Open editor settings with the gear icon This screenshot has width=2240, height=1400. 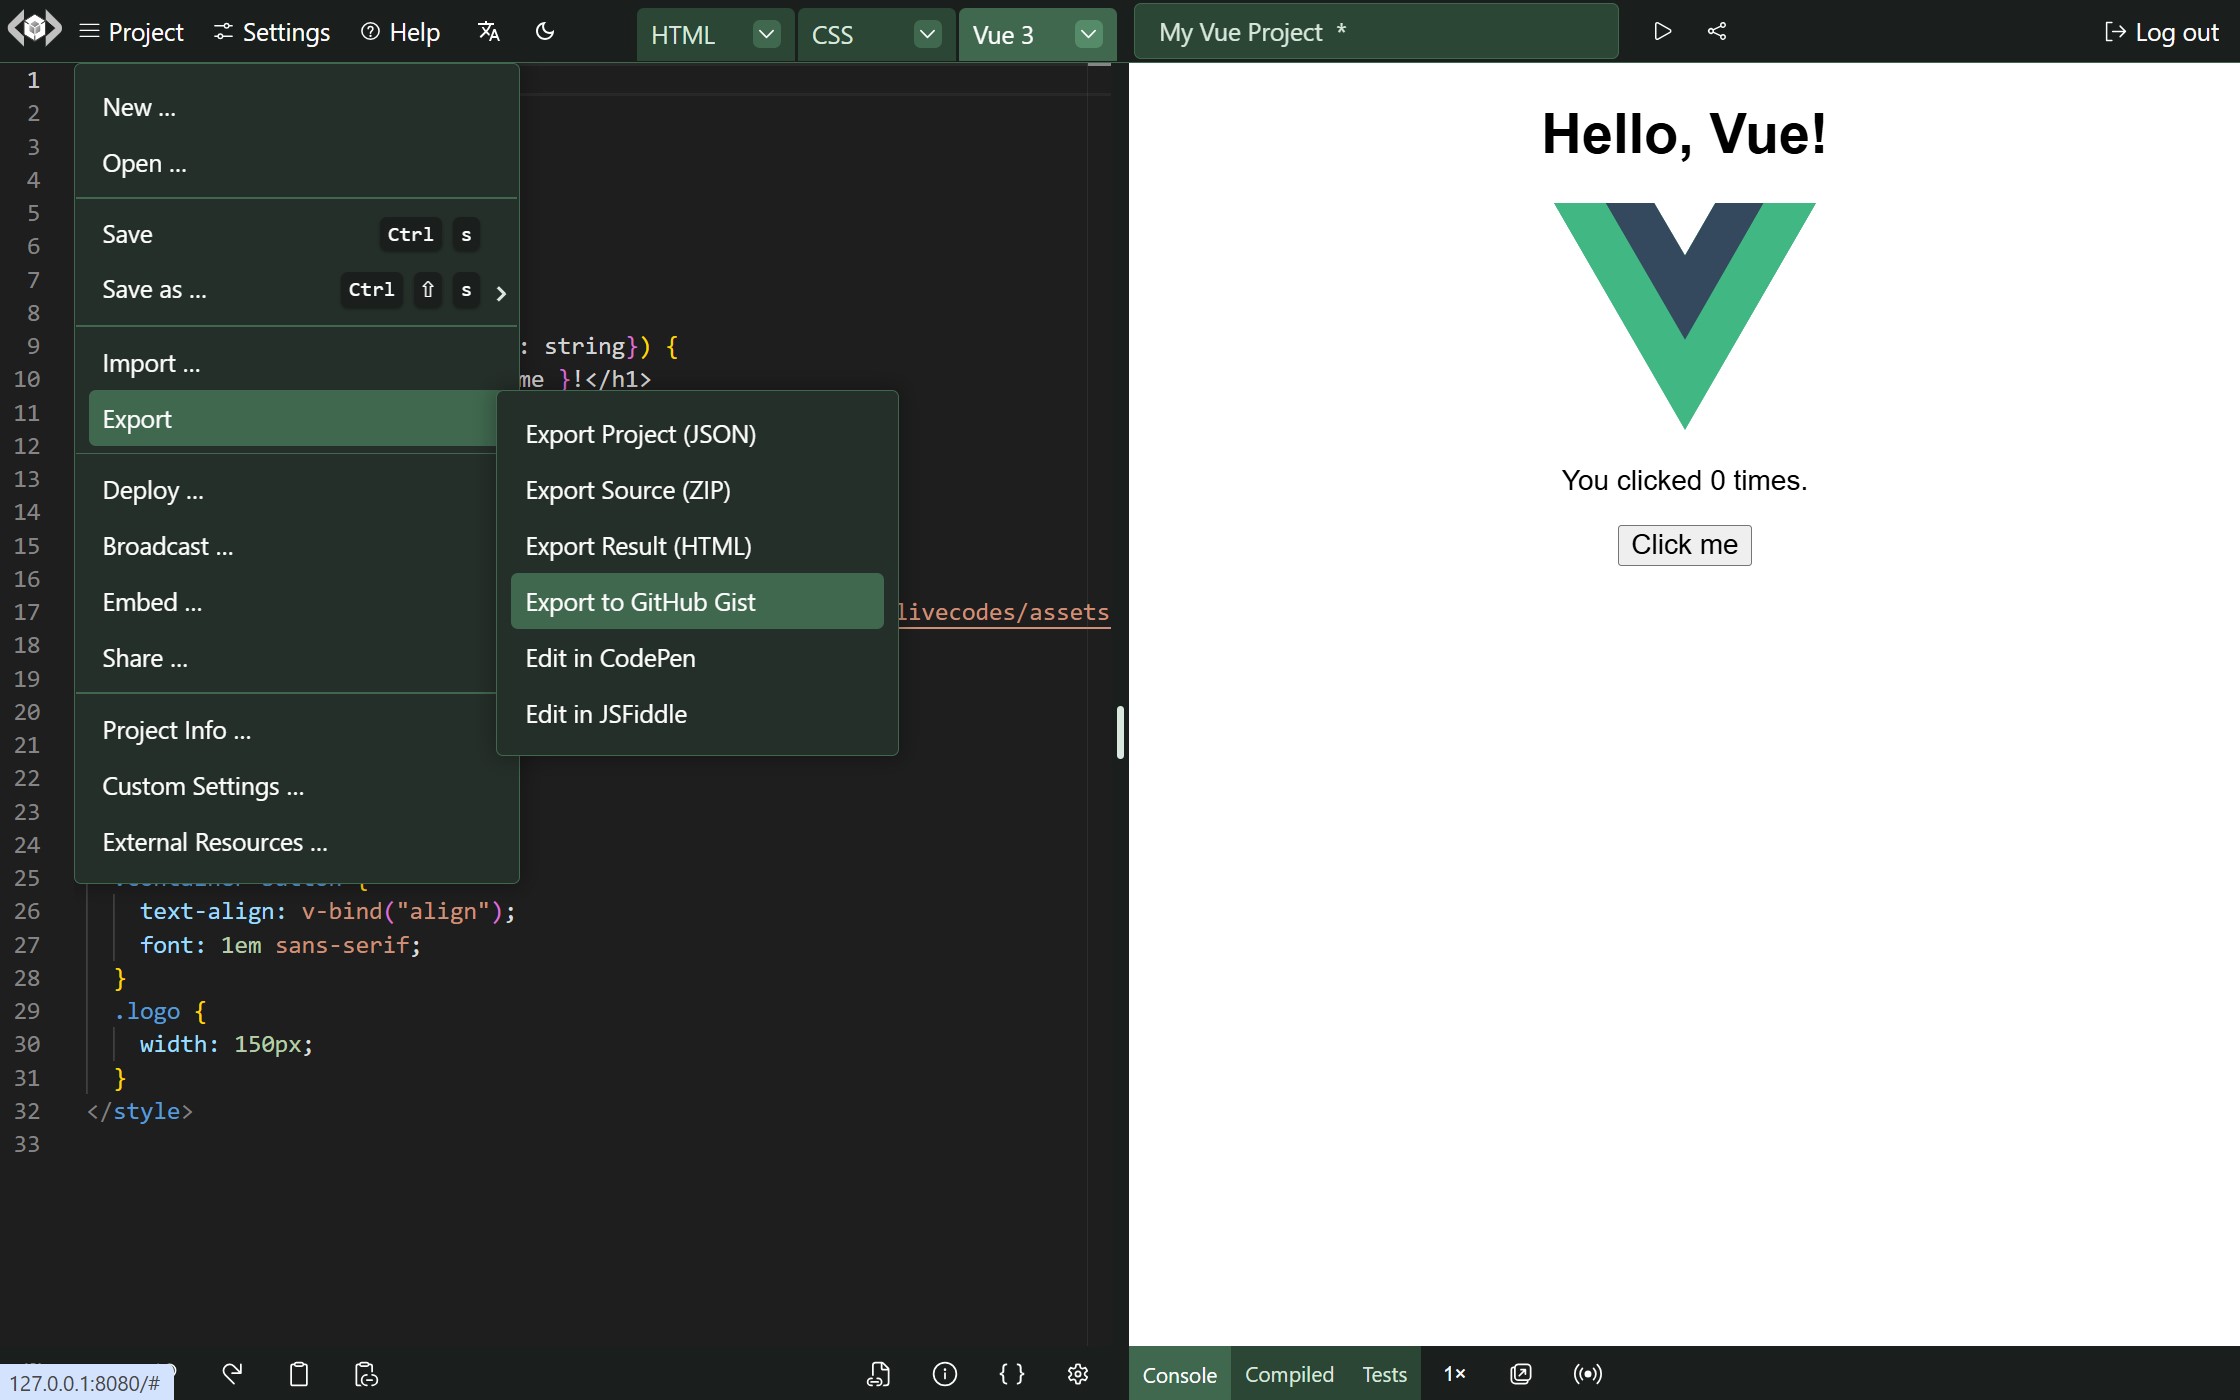[1077, 1374]
